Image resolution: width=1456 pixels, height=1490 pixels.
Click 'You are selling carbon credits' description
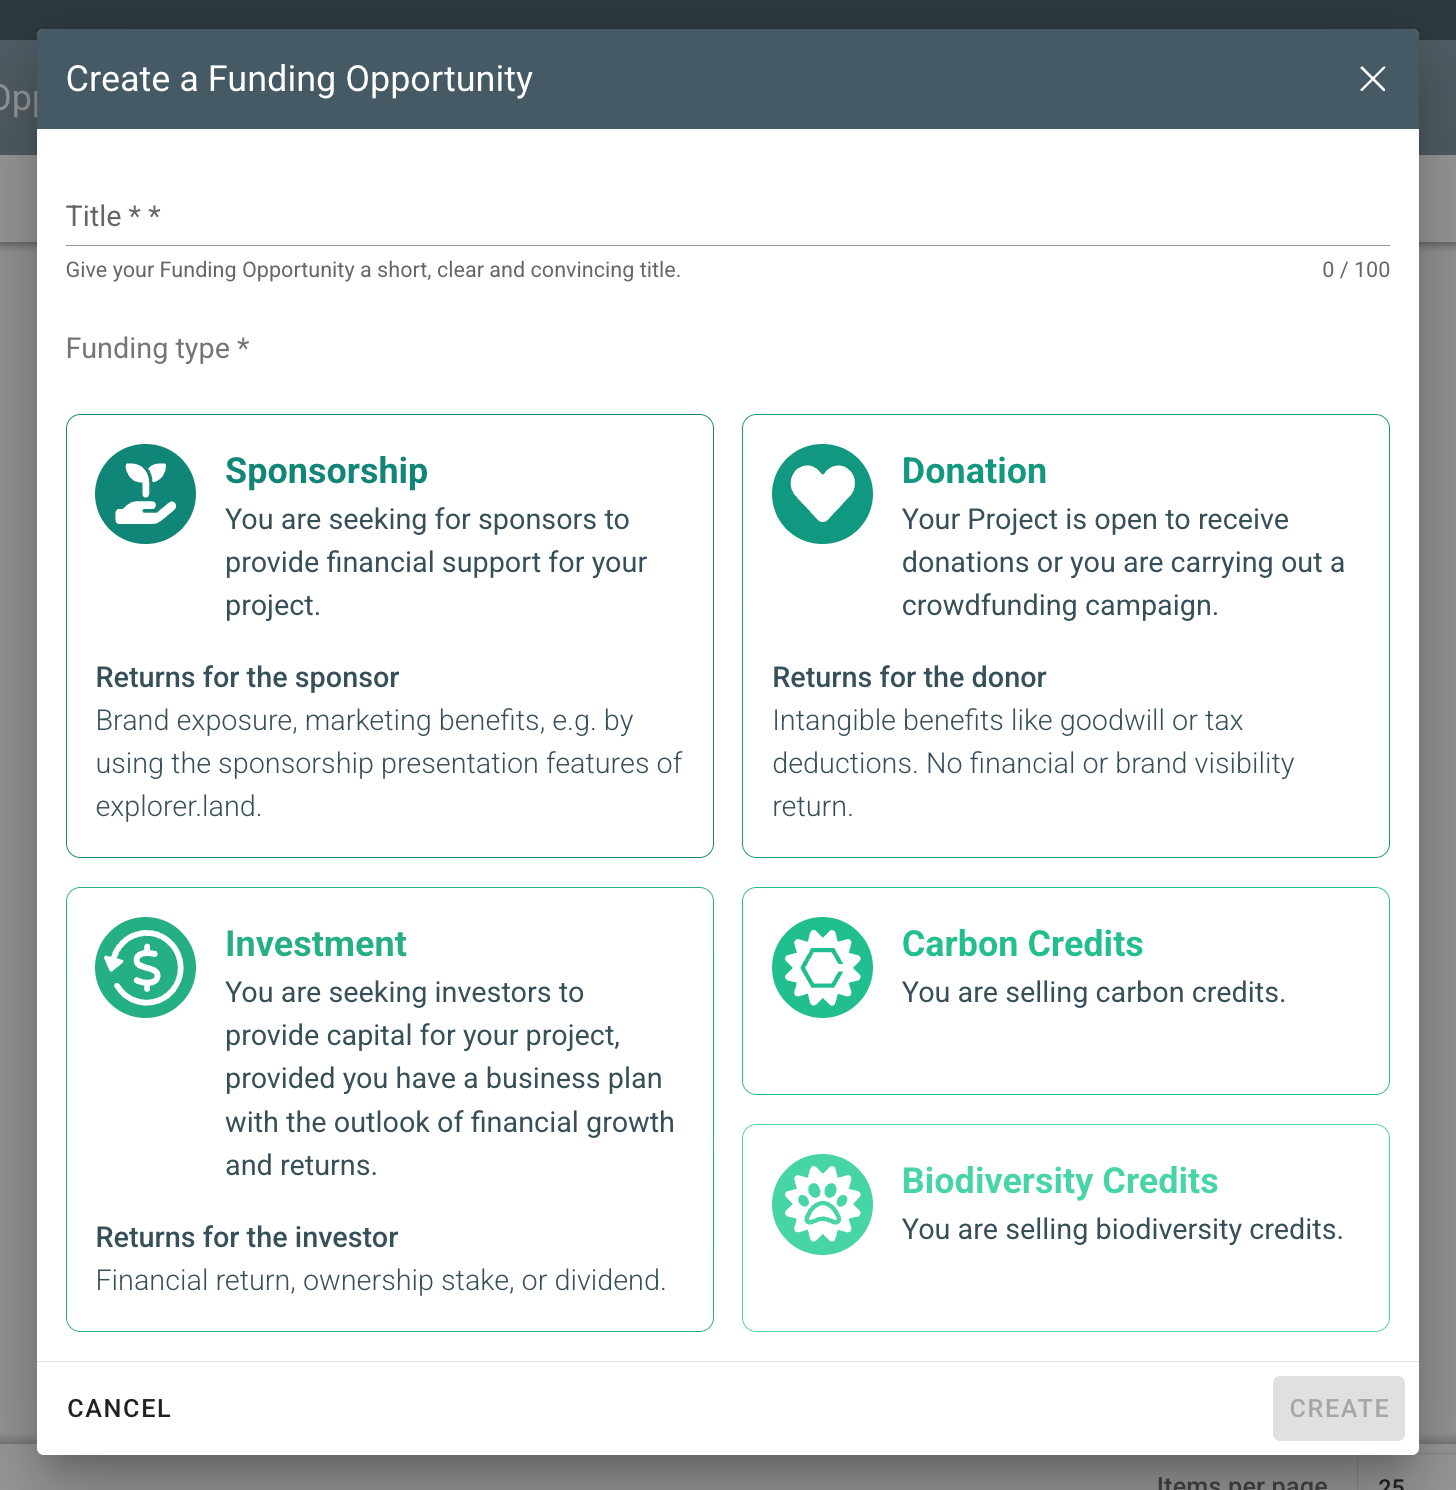1094,992
